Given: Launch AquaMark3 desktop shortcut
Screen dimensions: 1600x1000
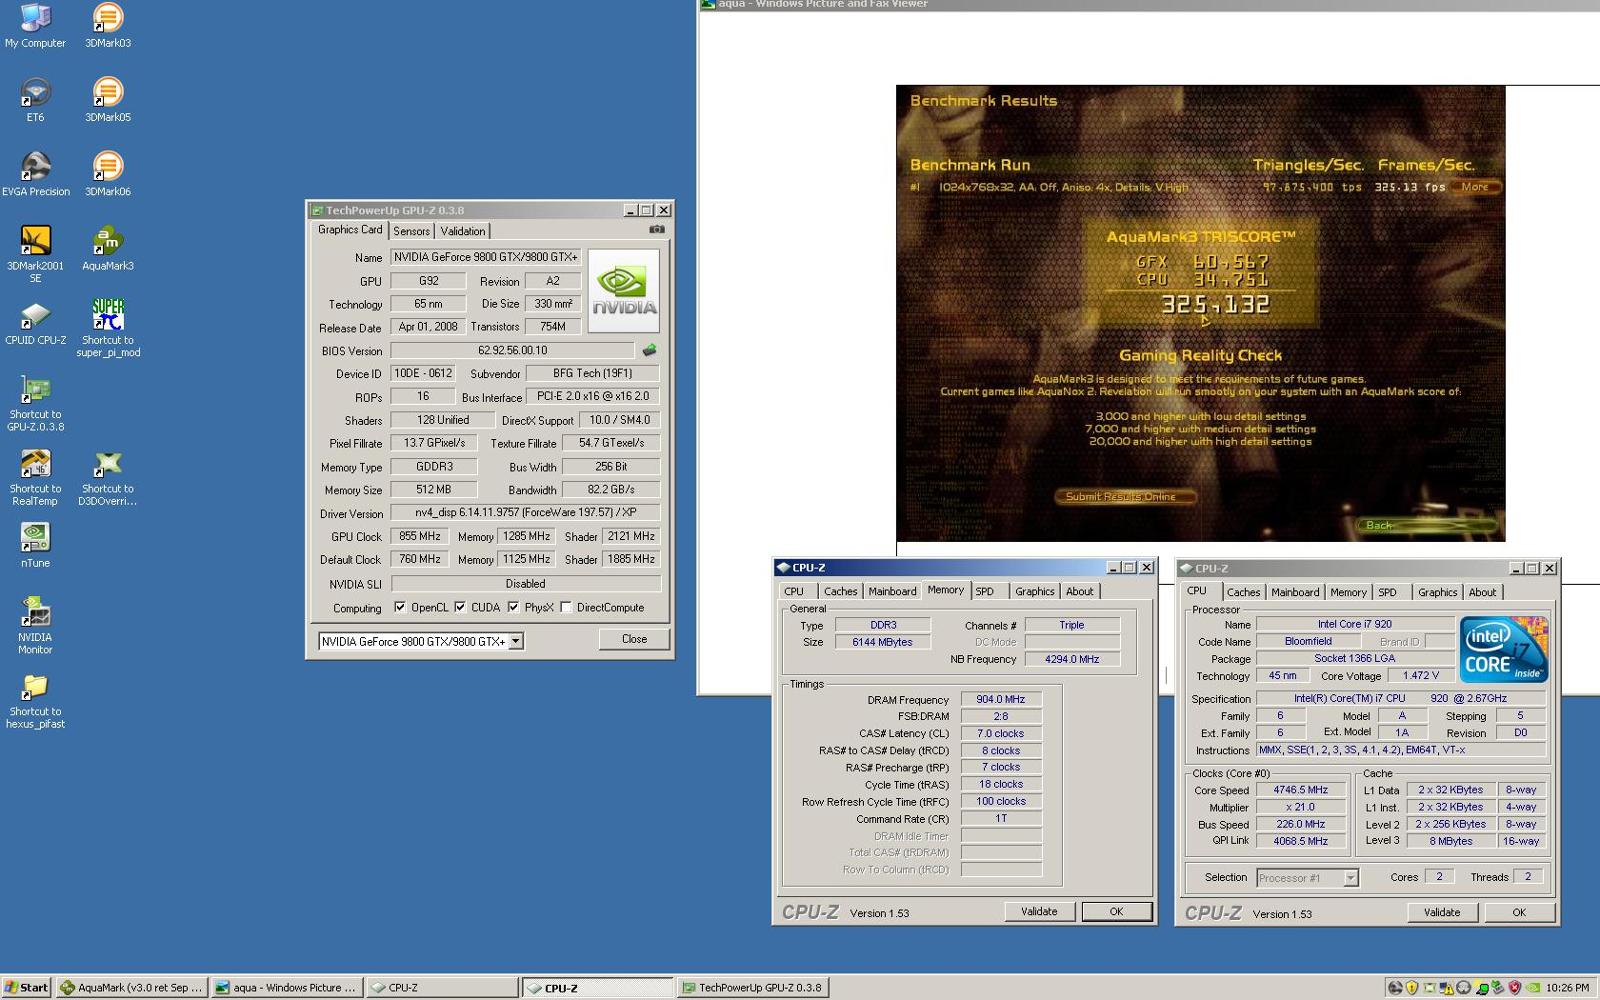Looking at the screenshot, I should click(x=108, y=247).
